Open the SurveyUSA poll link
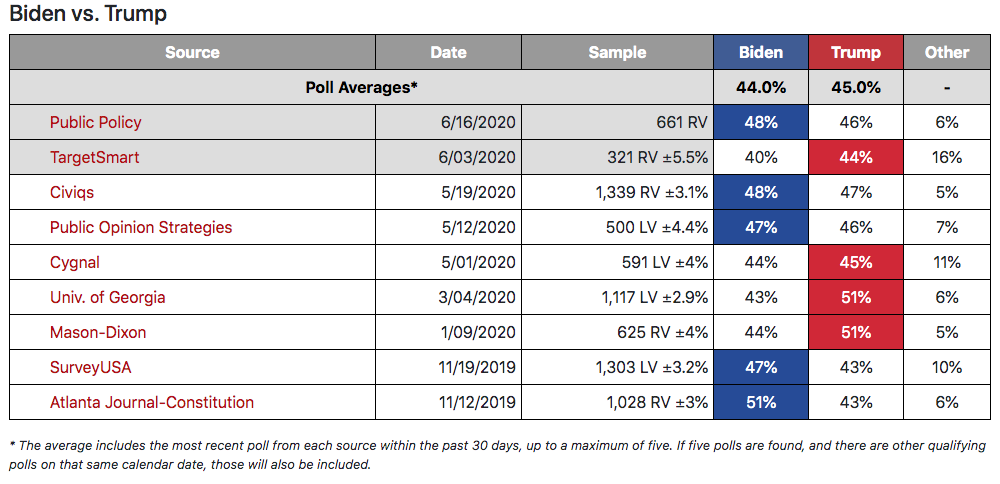Image resolution: width=1000 pixels, height=484 pixels. coord(91,367)
